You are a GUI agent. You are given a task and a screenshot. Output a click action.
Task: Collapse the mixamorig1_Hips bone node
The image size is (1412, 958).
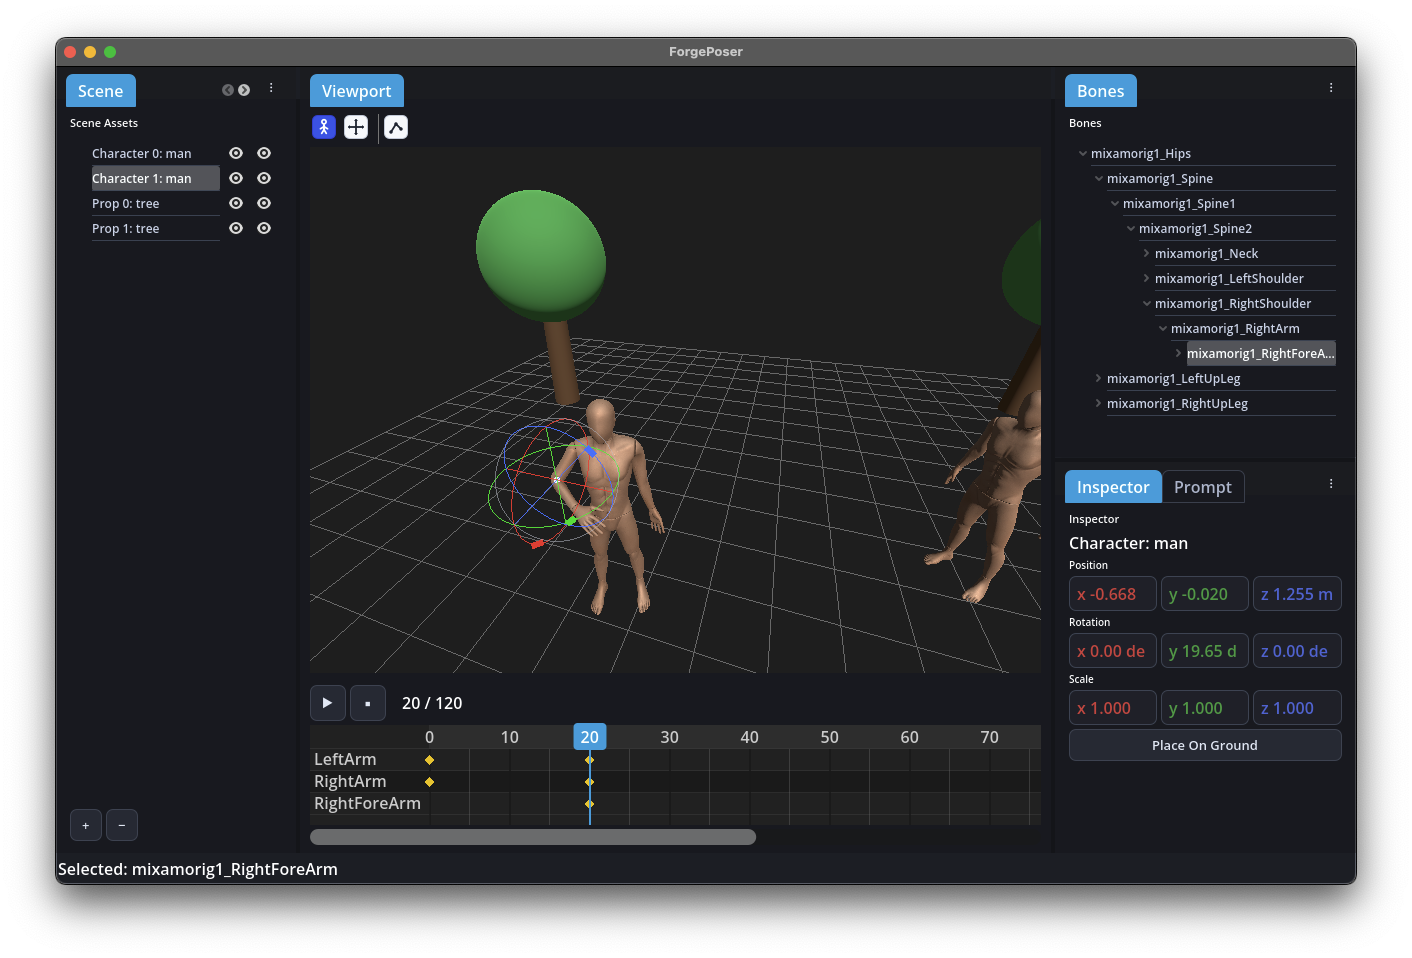point(1083,154)
